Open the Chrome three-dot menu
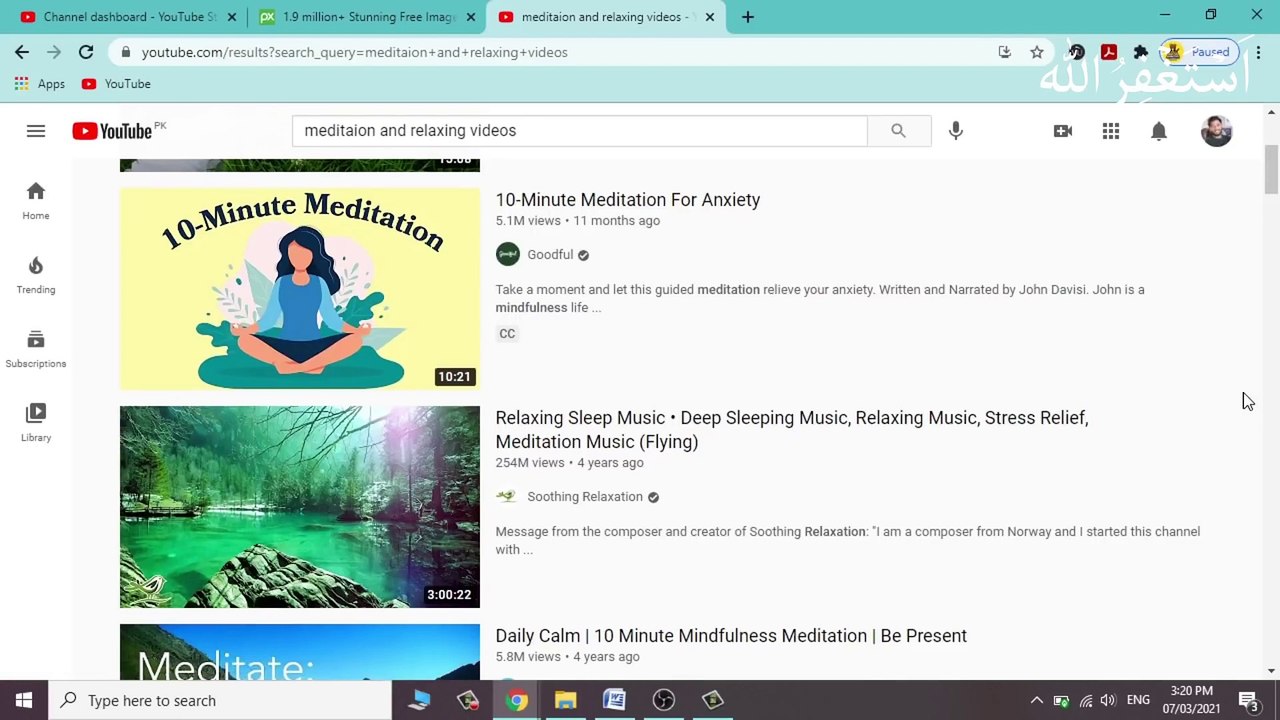The width and height of the screenshot is (1280, 720). [x=1258, y=52]
